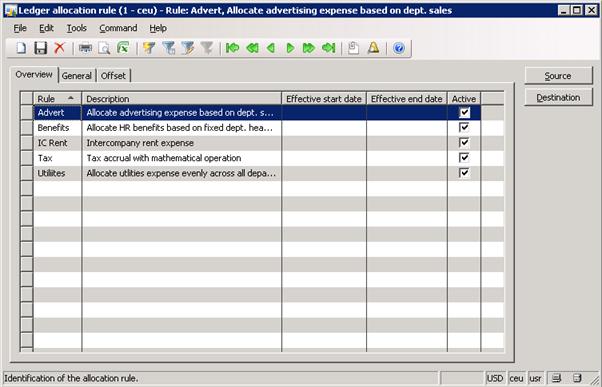
Task: Click the lightning funnel filter icon
Action: (x=149, y=48)
